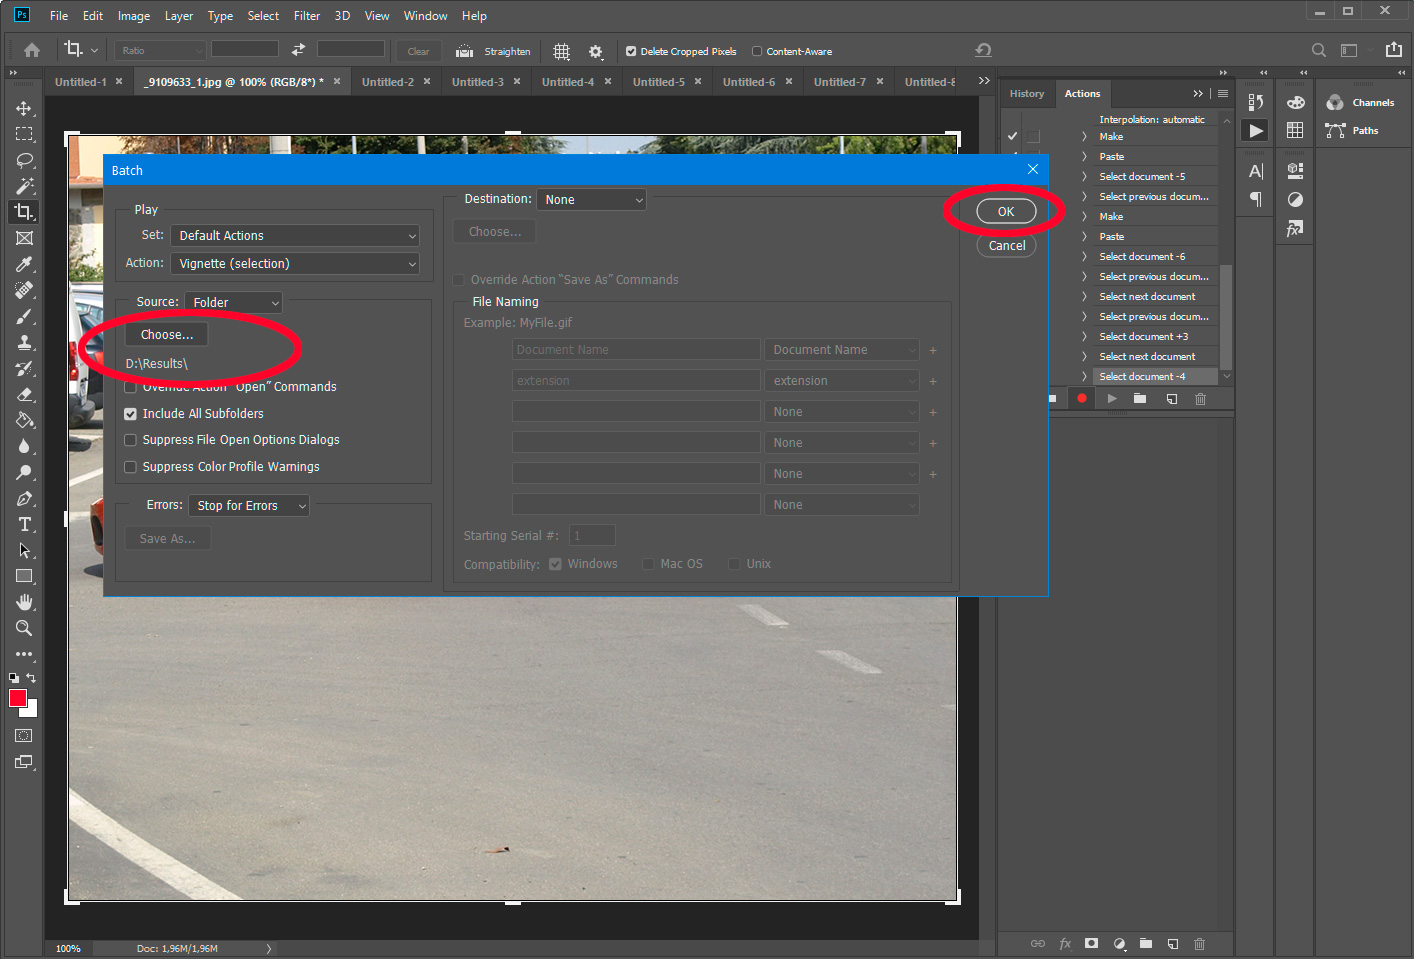Image resolution: width=1414 pixels, height=959 pixels.
Task: Select the Eyedropper tool
Action: click(x=25, y=264)
